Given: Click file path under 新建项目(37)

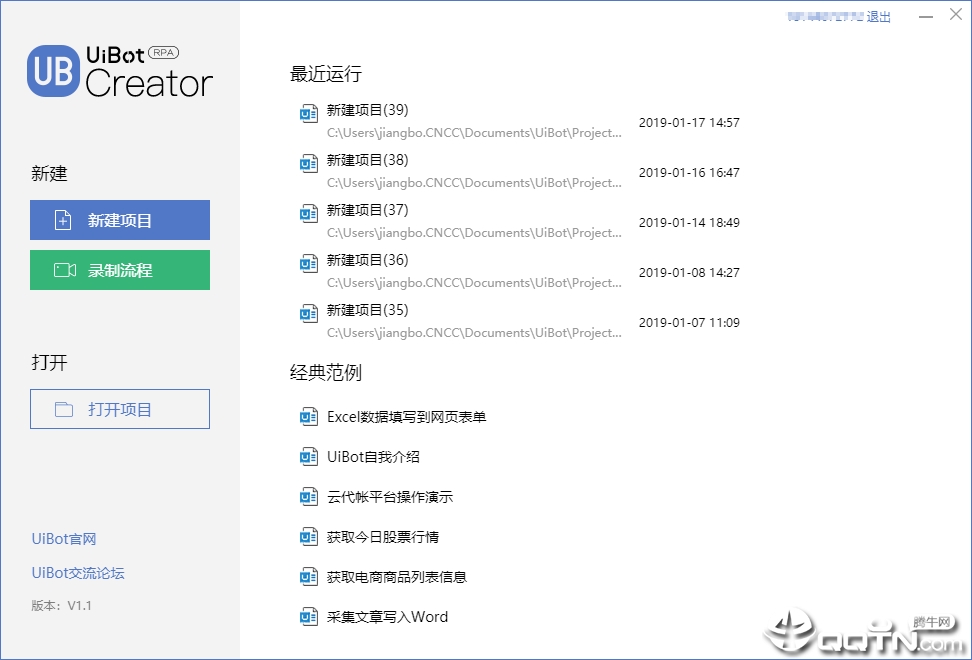Looking at the screenshot, I should (x=474, y=233).
